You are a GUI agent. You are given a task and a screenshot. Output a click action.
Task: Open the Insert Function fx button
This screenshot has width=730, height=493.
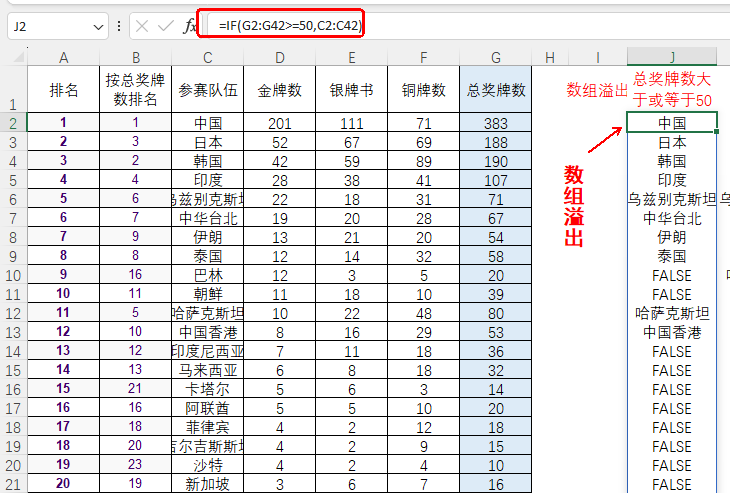tap(189, 27)
